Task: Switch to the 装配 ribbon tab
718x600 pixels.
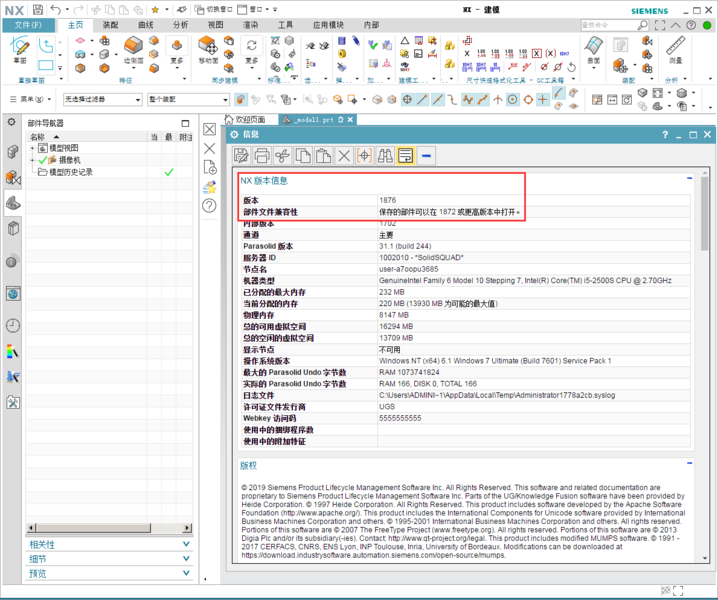Action: [x=110, y=24]
